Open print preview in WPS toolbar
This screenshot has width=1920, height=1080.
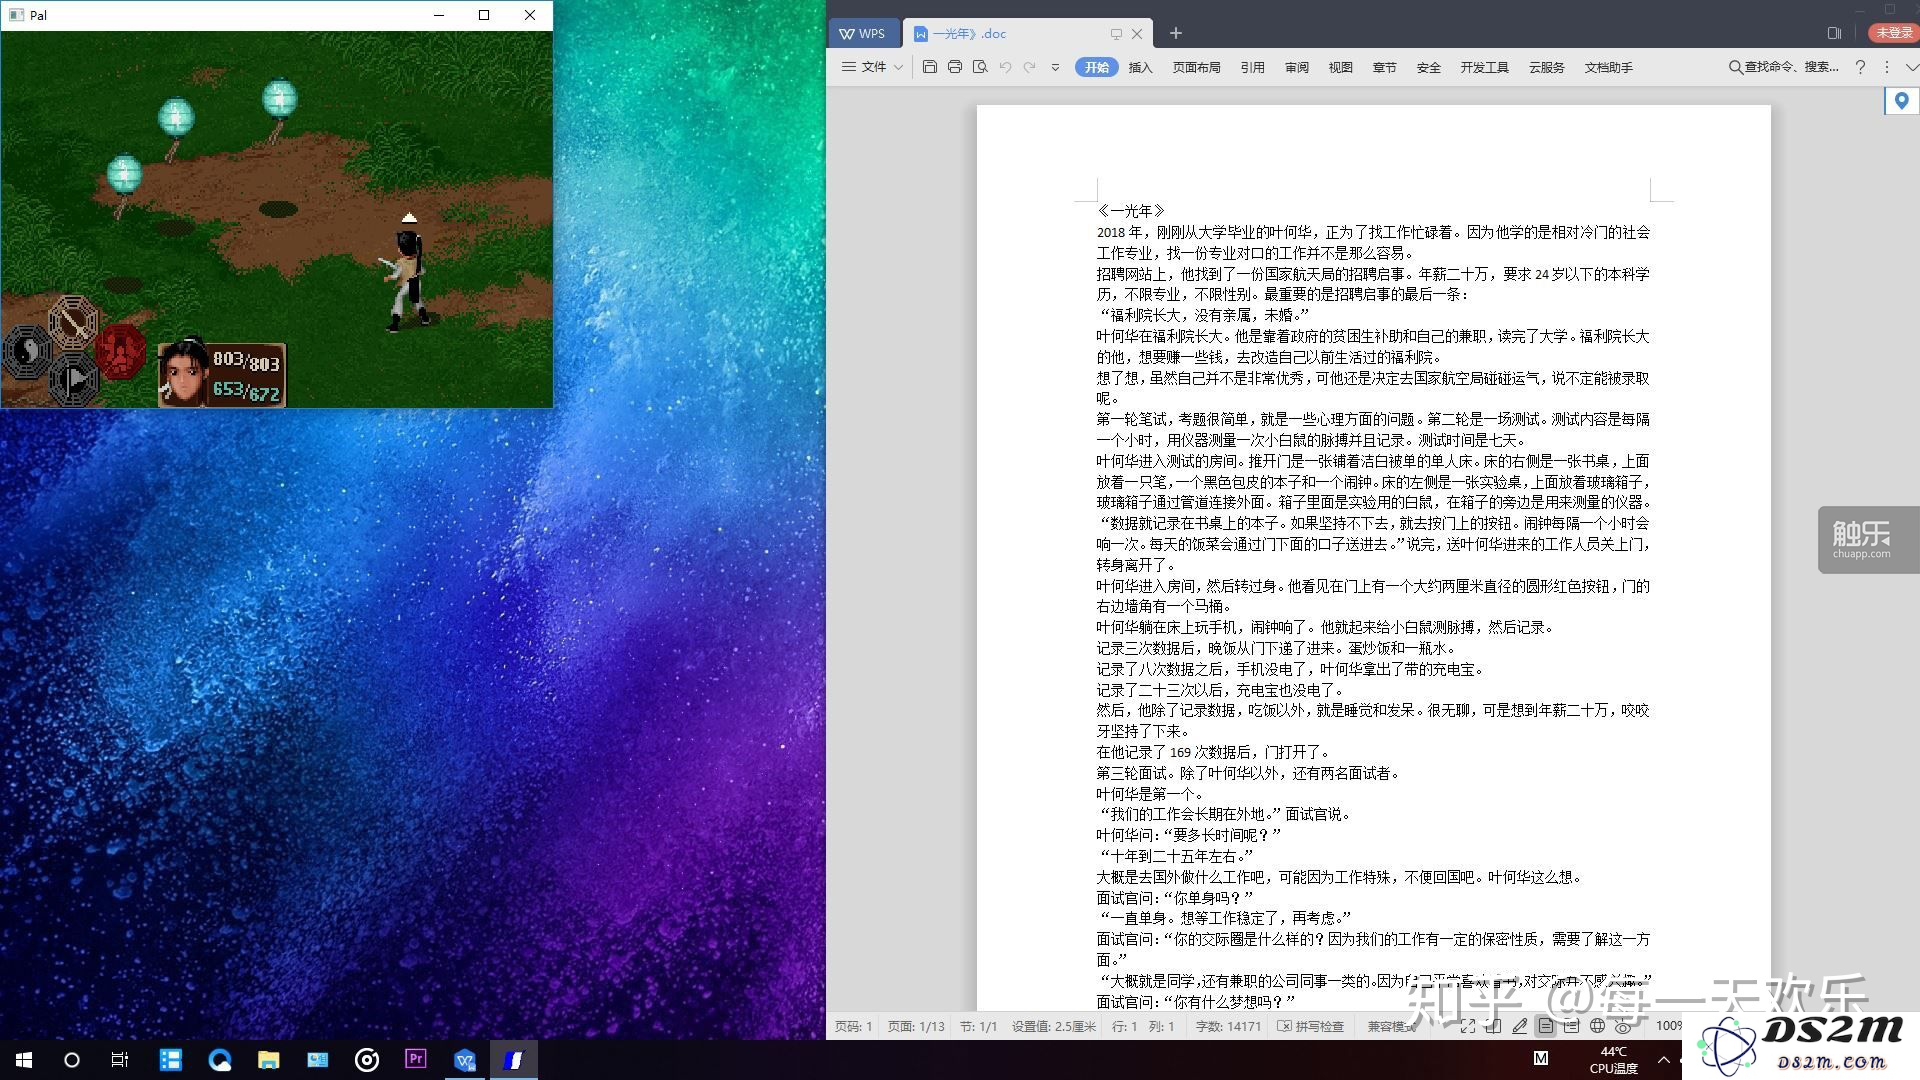coord(980,67)
